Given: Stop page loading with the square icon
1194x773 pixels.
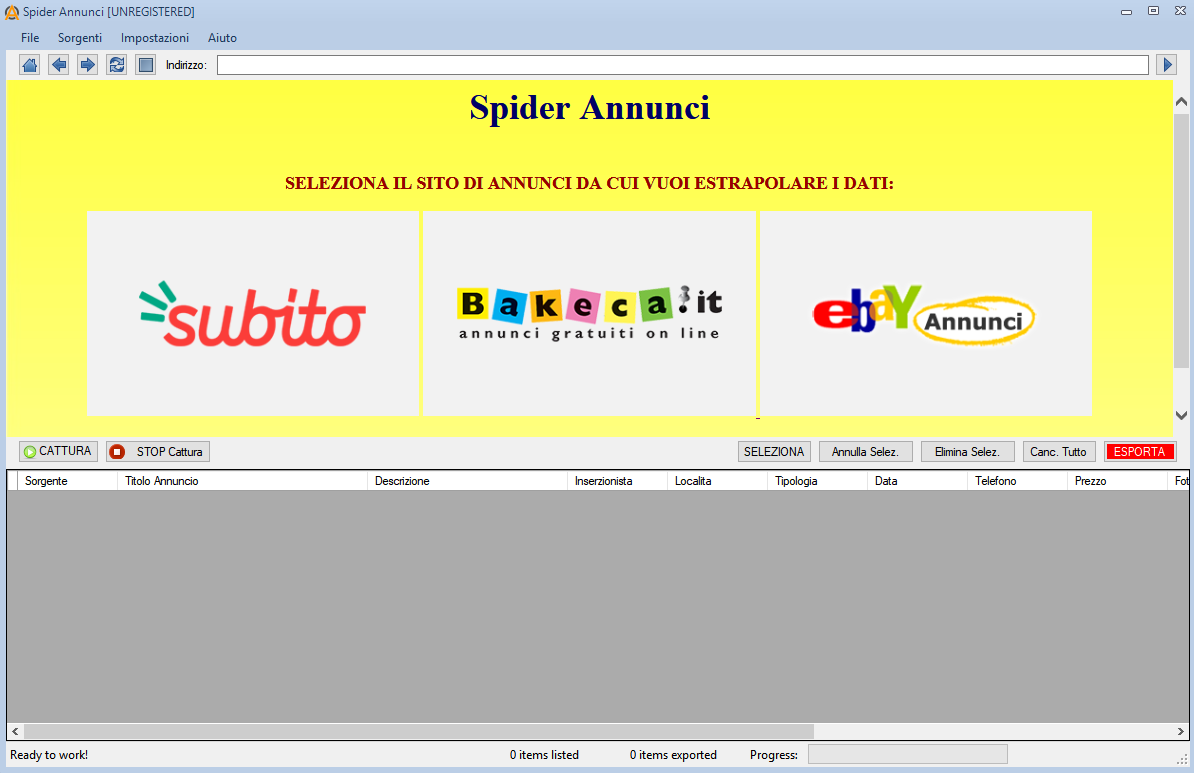Looking at the screenshot, I should click(x=145, y=65).
